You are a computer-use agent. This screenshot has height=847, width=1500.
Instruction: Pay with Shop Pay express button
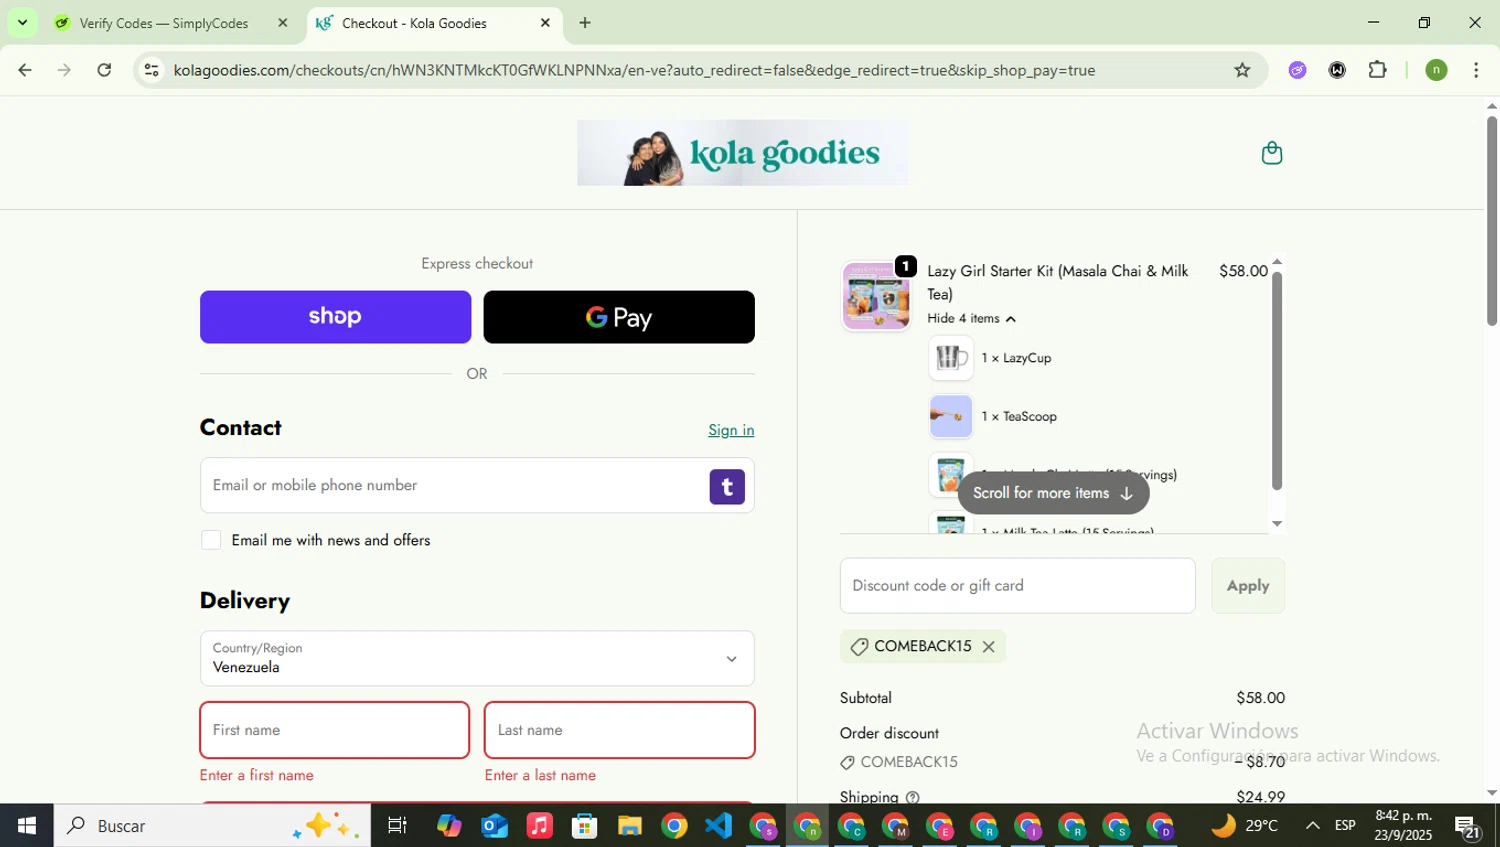(x=335, y=317)
